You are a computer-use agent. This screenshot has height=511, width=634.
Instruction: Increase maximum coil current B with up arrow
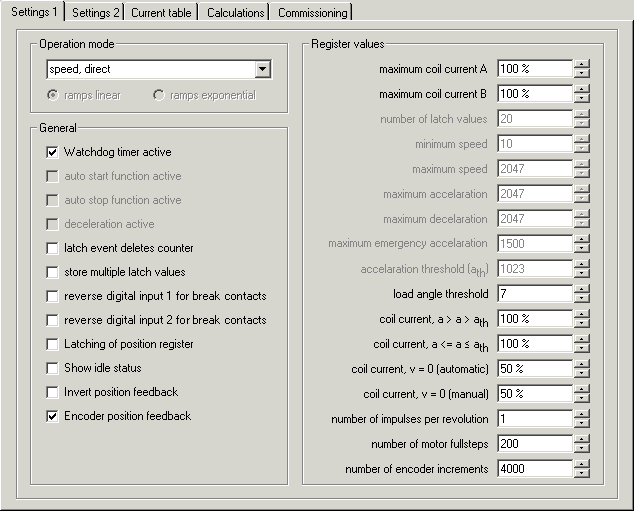pyautogui.click(x=582, y=89)
